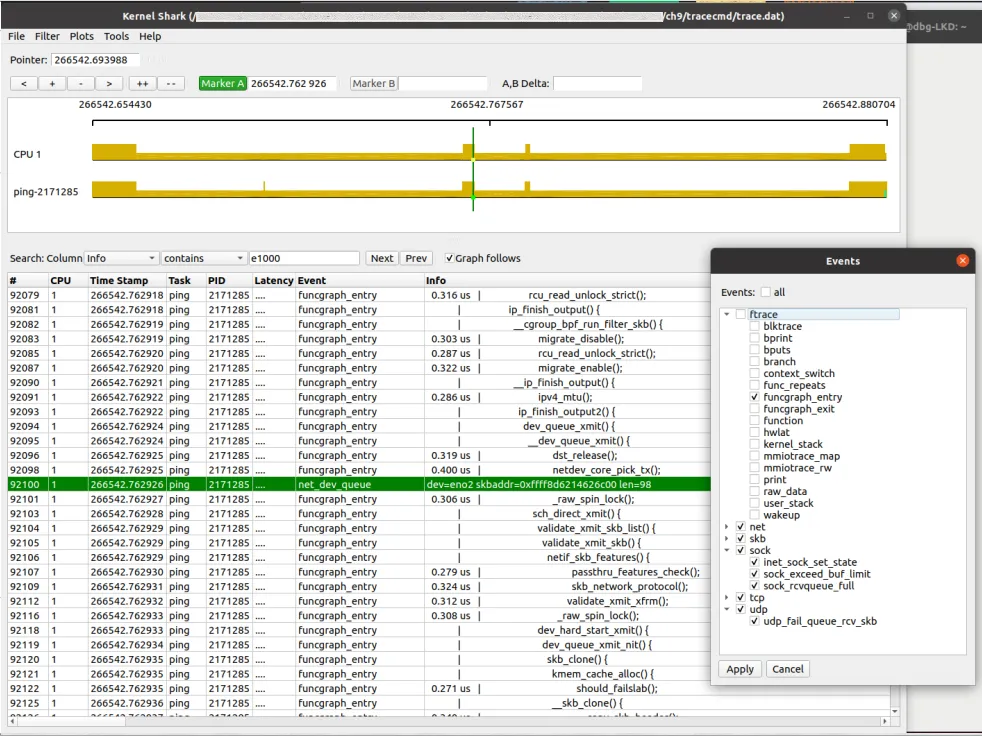Click the search text field with e1000
The width and height of the screenshot is (982, 736).
click(304, 258)
